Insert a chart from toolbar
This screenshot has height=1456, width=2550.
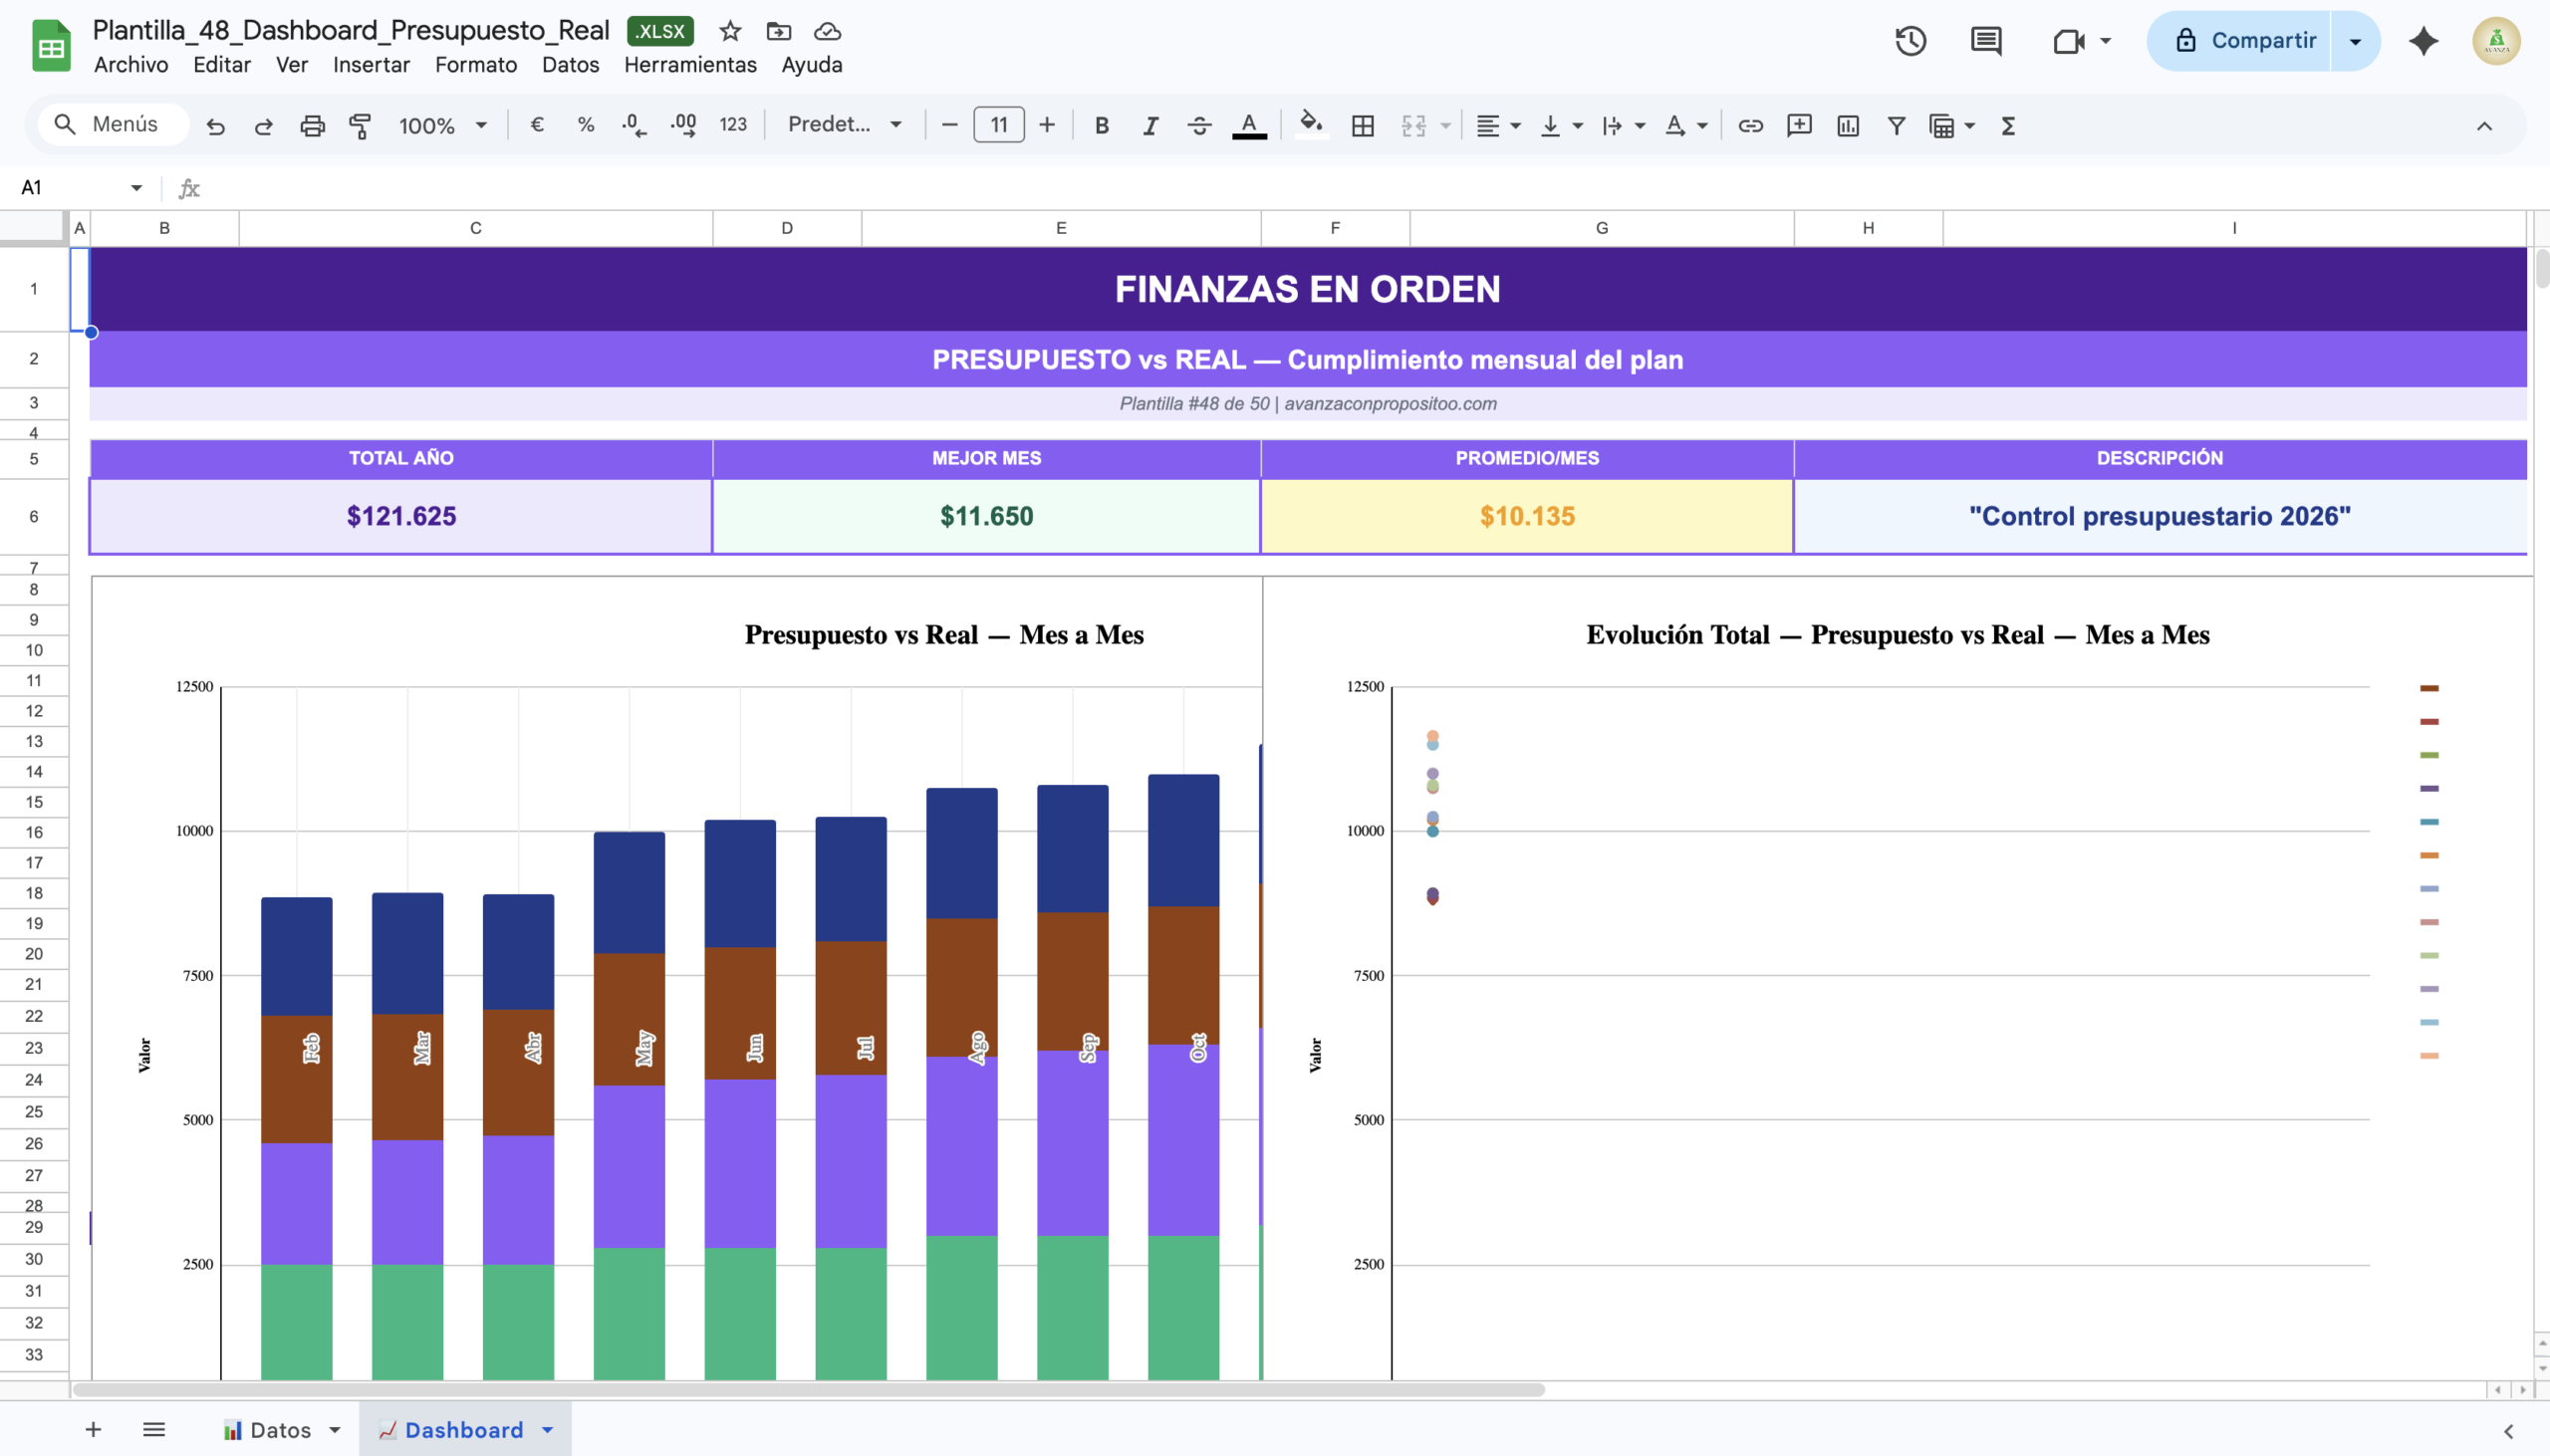tap(1847, 125)
